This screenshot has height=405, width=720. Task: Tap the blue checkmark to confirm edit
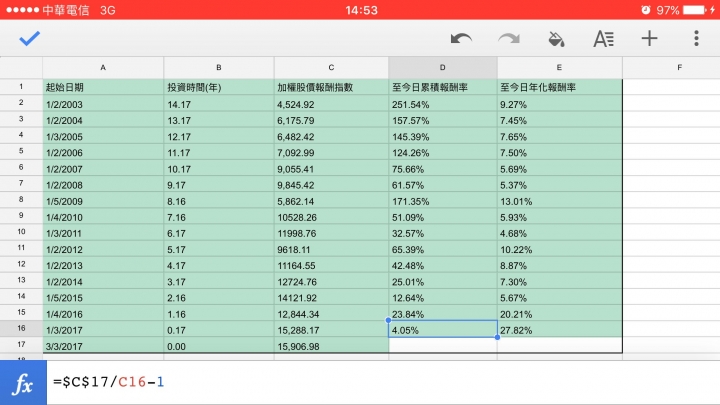tap(29, 39)
